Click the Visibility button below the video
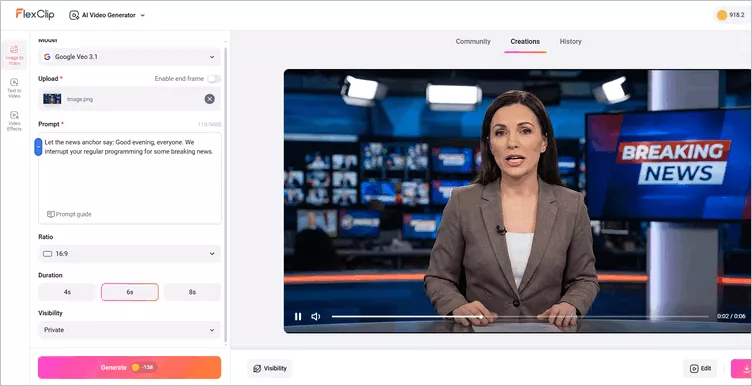The width and height of the screenshot is (752, 386). (x=270, y=368)
